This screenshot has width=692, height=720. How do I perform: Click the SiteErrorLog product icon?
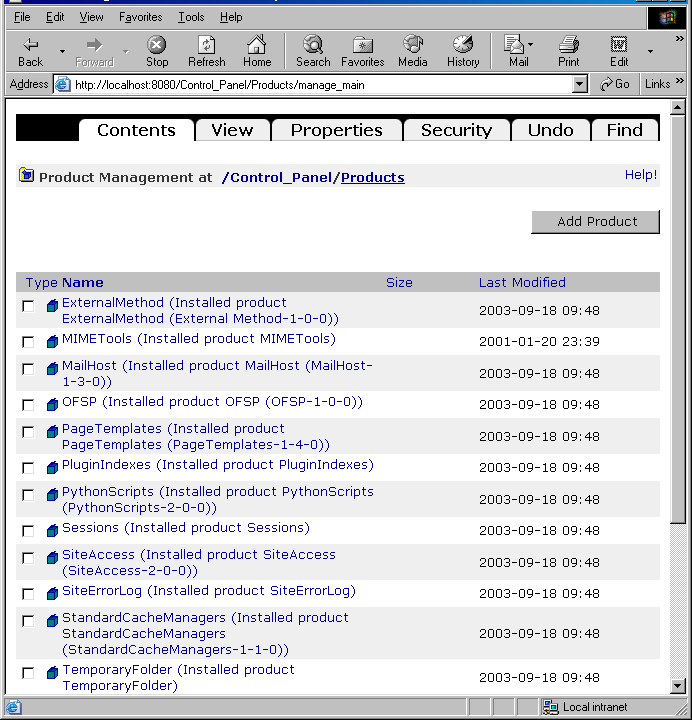tap(52, 593)
